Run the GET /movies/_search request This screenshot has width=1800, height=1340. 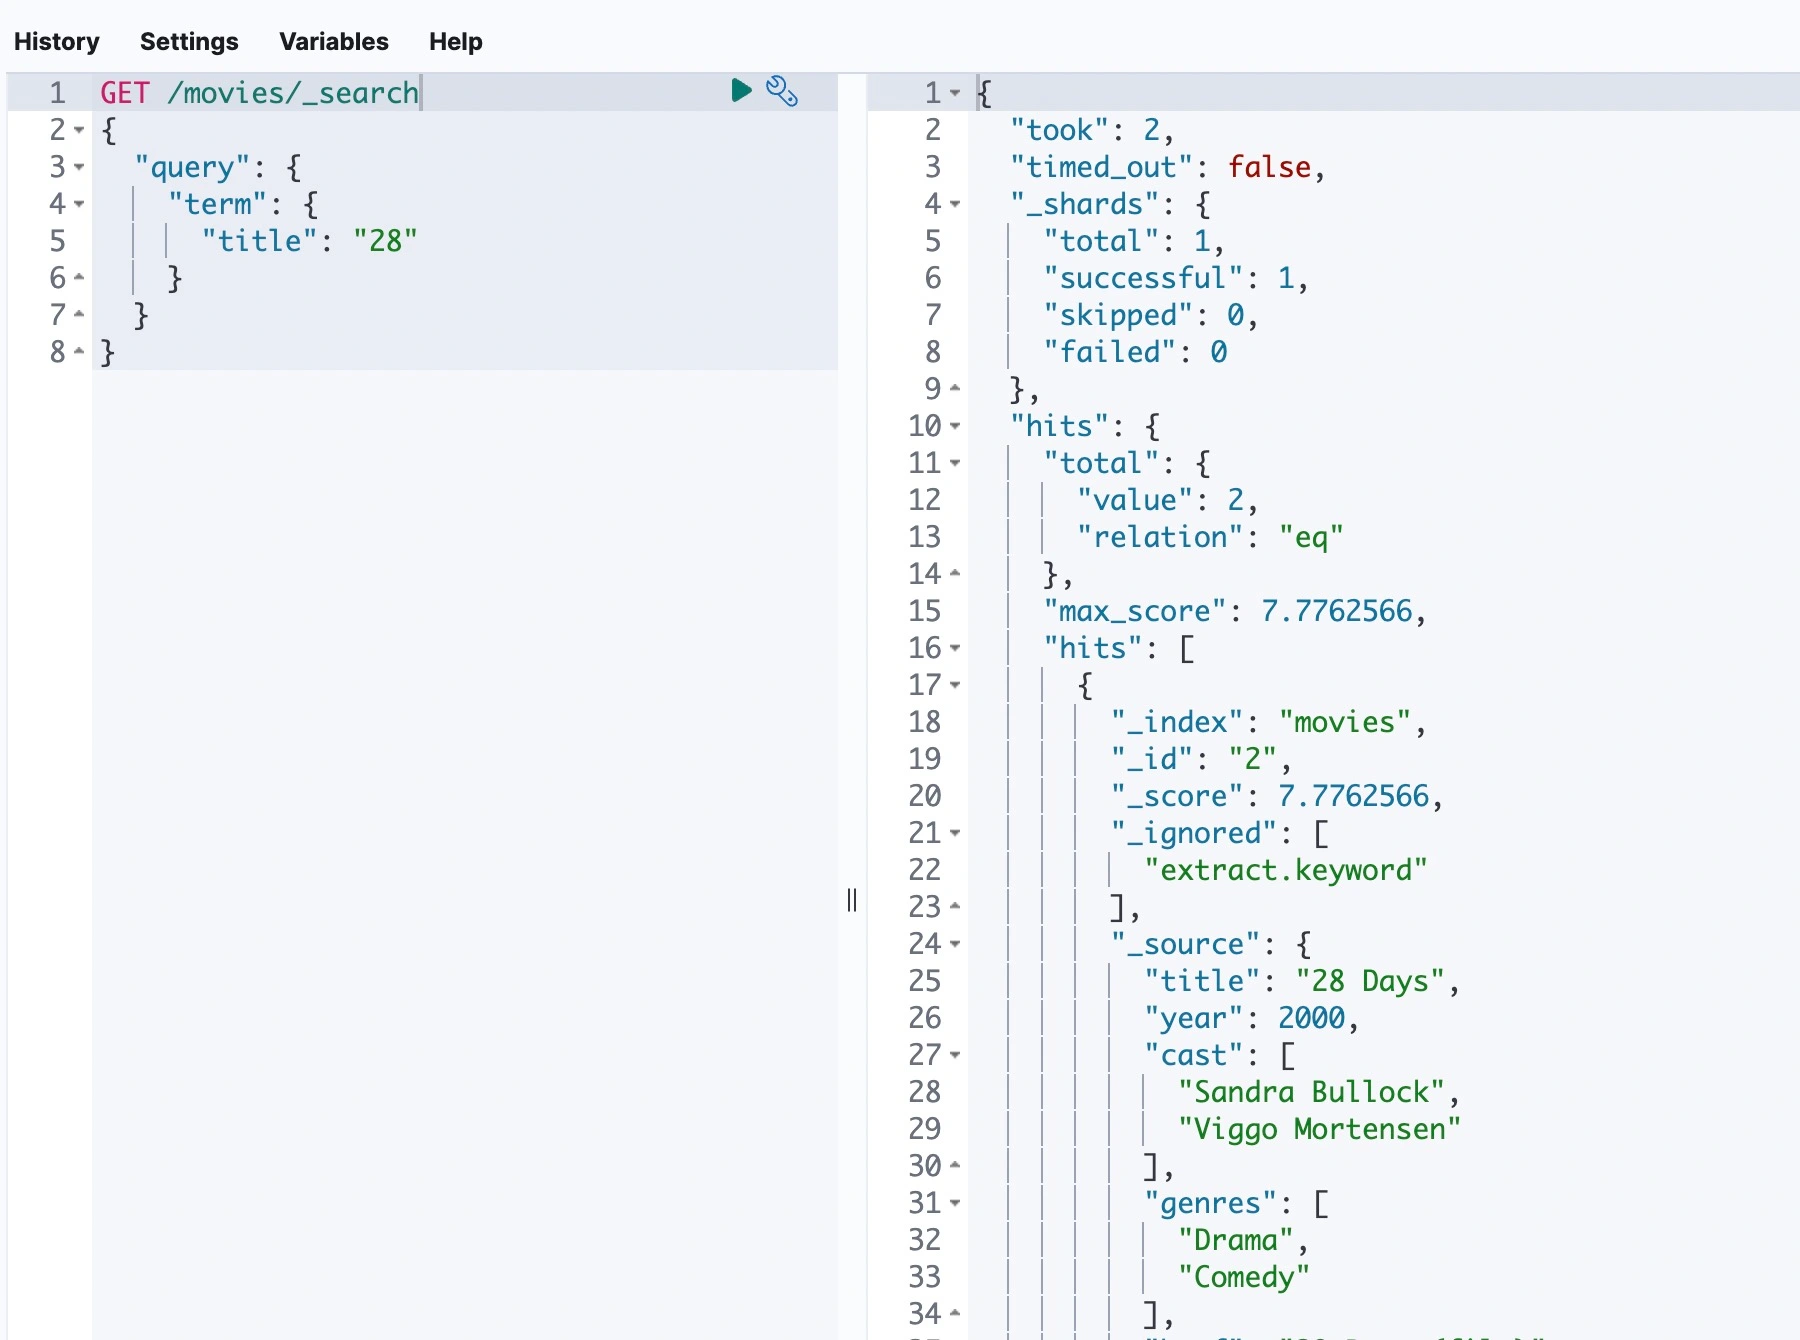coord(741,91)
